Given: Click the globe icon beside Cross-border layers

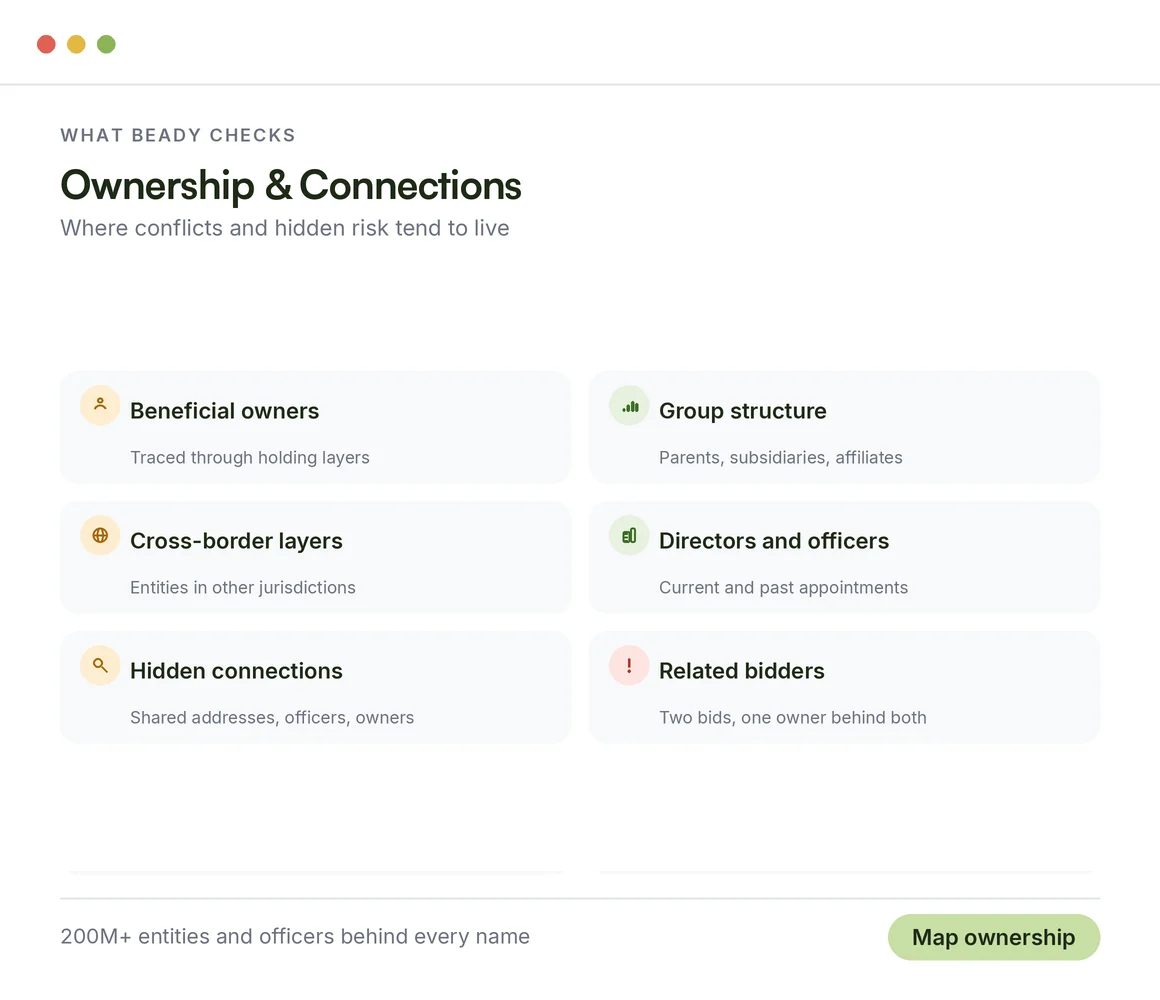Looking at the screenshot, I should pos(100,535).
